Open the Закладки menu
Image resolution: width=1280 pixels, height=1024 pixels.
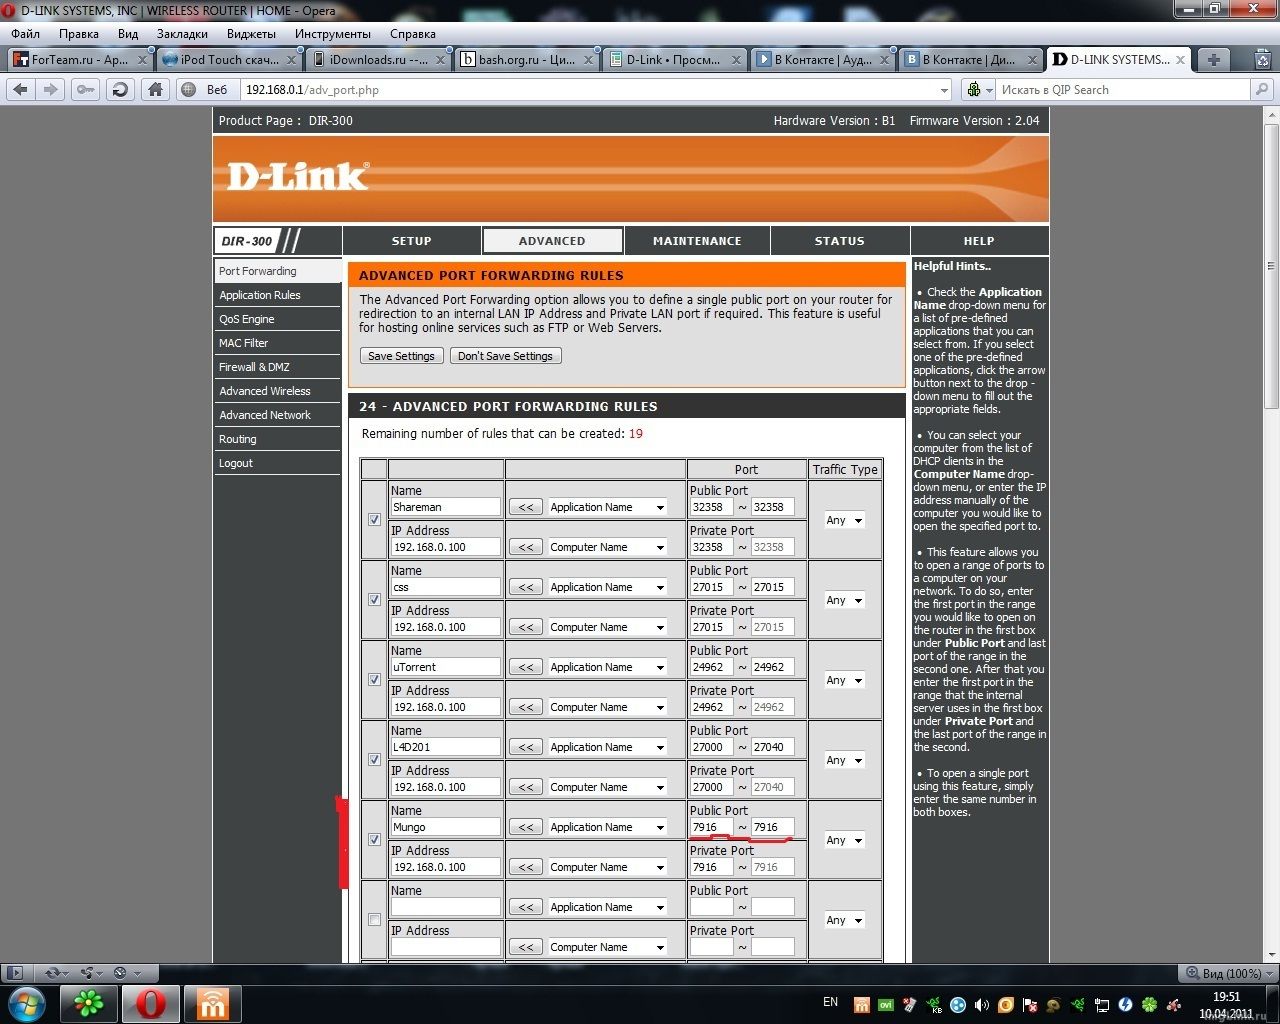182,33
